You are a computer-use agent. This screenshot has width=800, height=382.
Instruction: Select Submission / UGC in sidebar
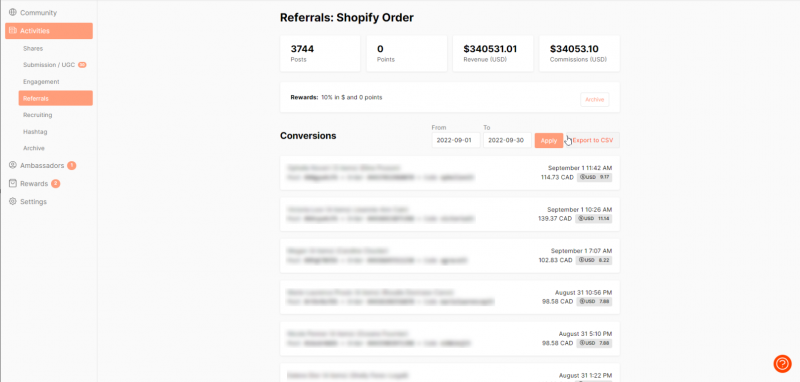coord(49,65)
